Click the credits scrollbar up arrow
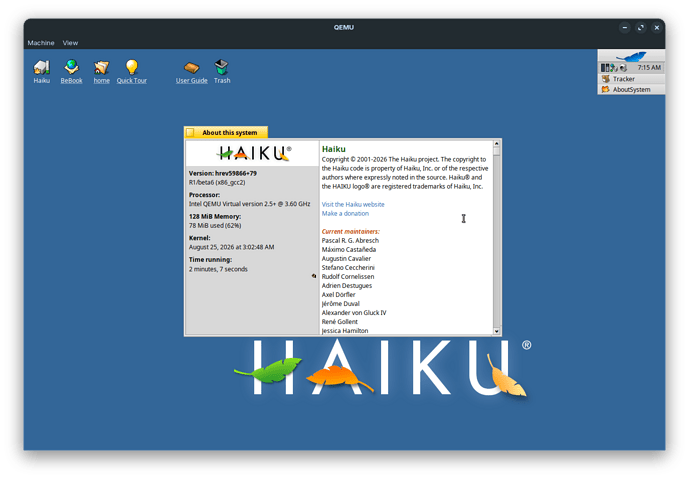 [x=497, y=143]
